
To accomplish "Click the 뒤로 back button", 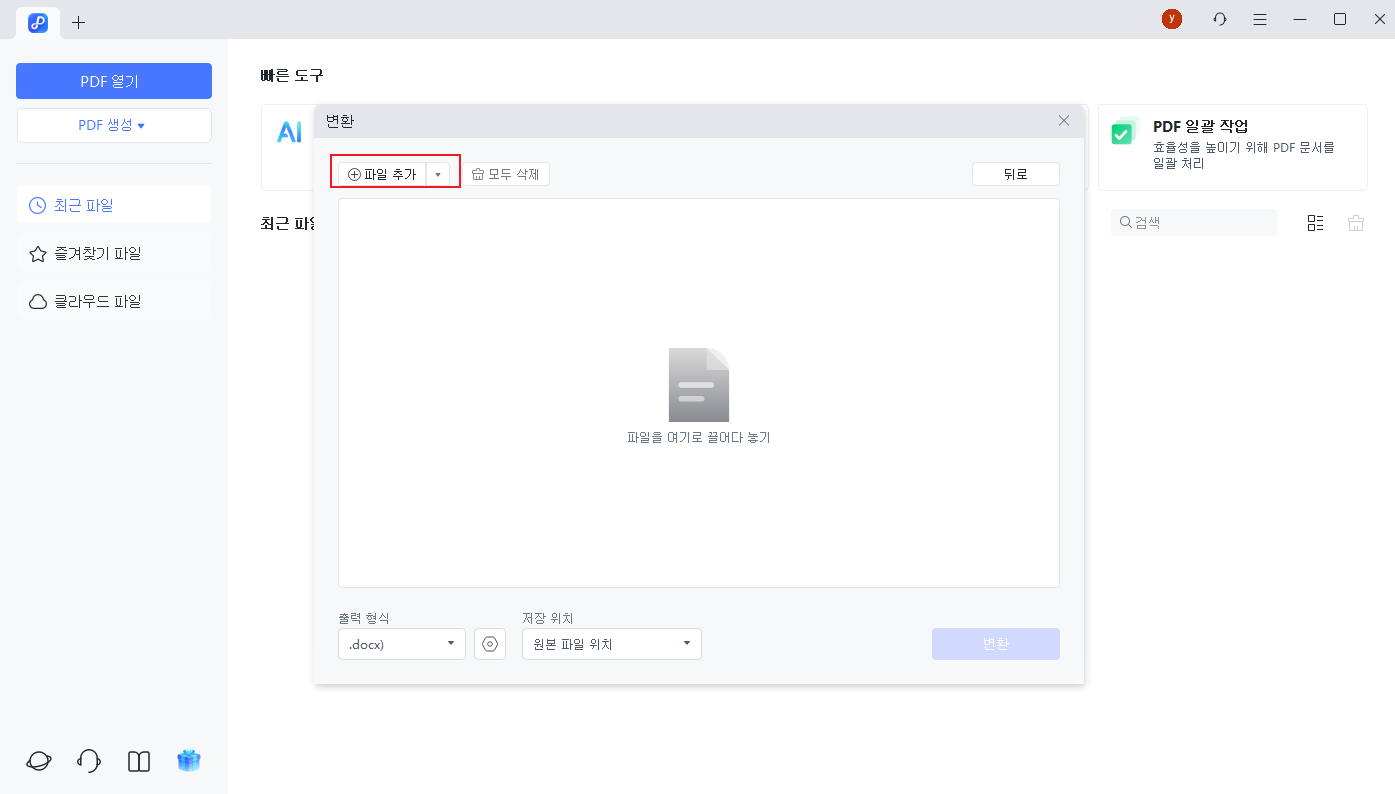I will point(1015,173).
